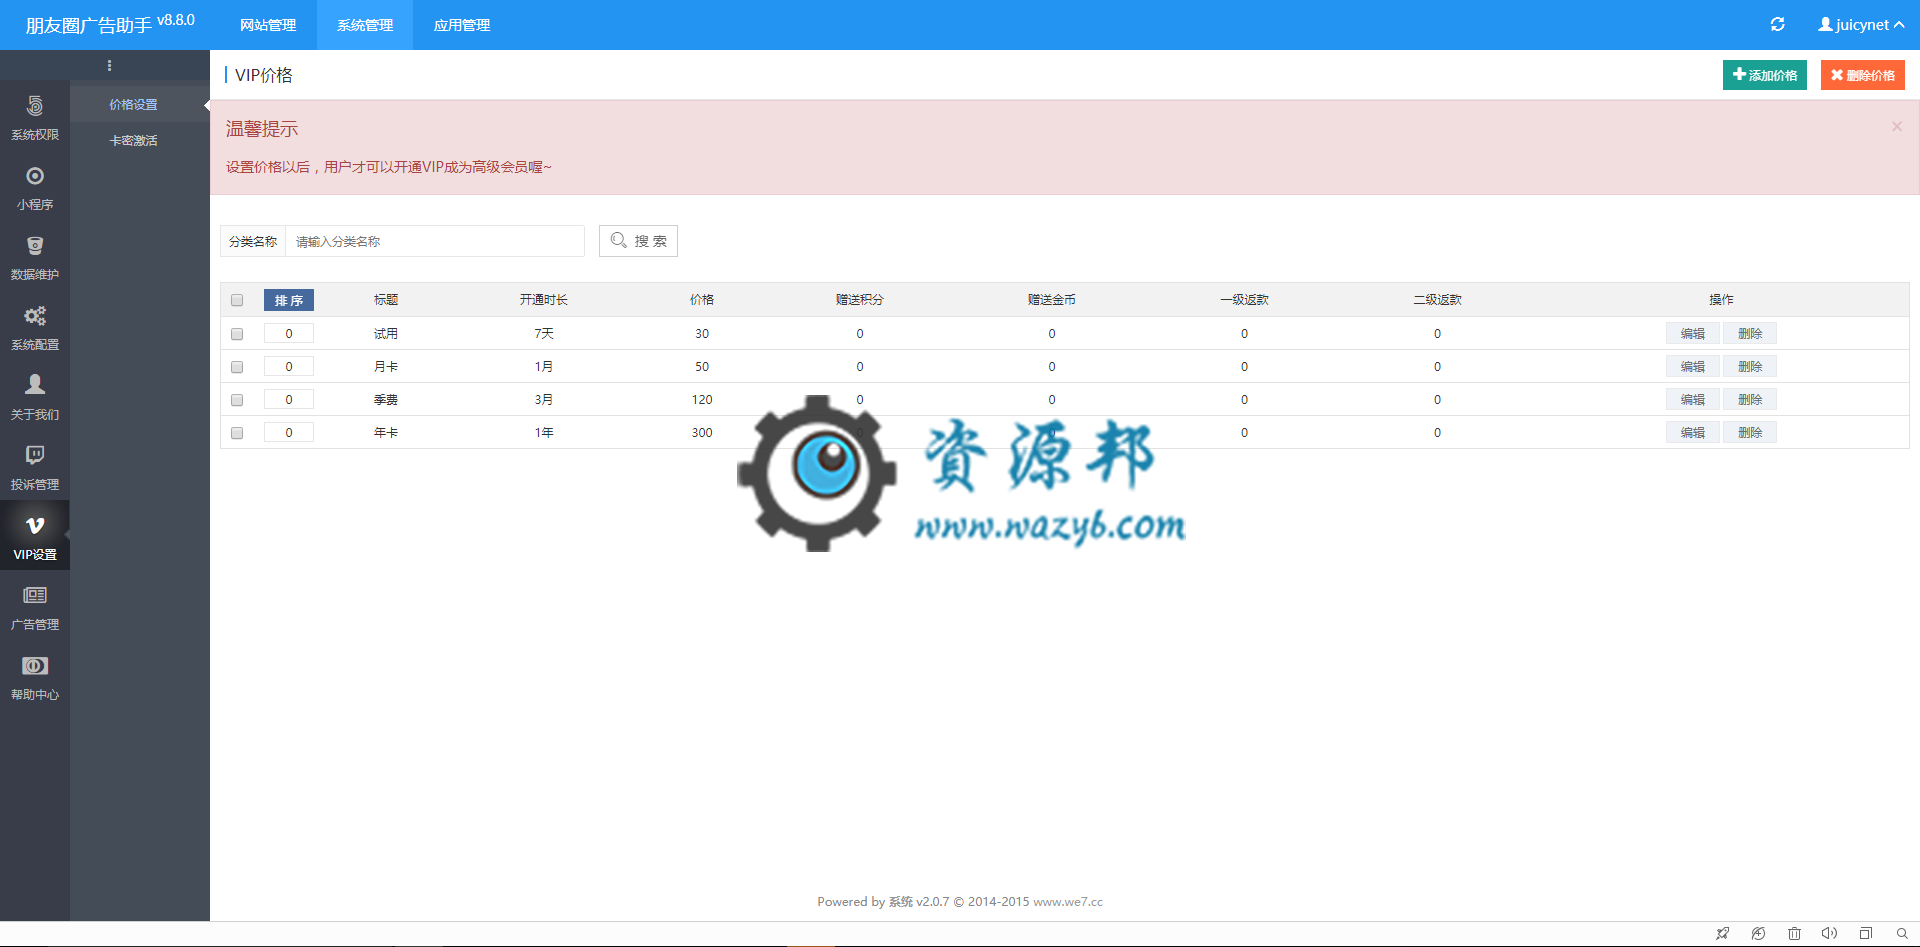Click the sort order field for 试用
The height and width of the screenshot is (947, 1920).
(289, 334)
